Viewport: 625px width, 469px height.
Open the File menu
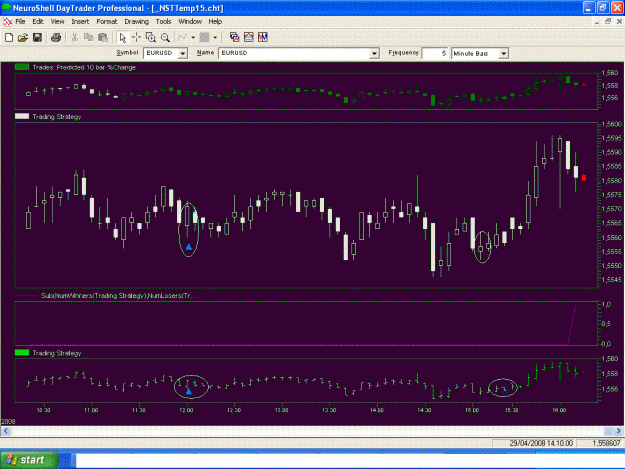20,22
